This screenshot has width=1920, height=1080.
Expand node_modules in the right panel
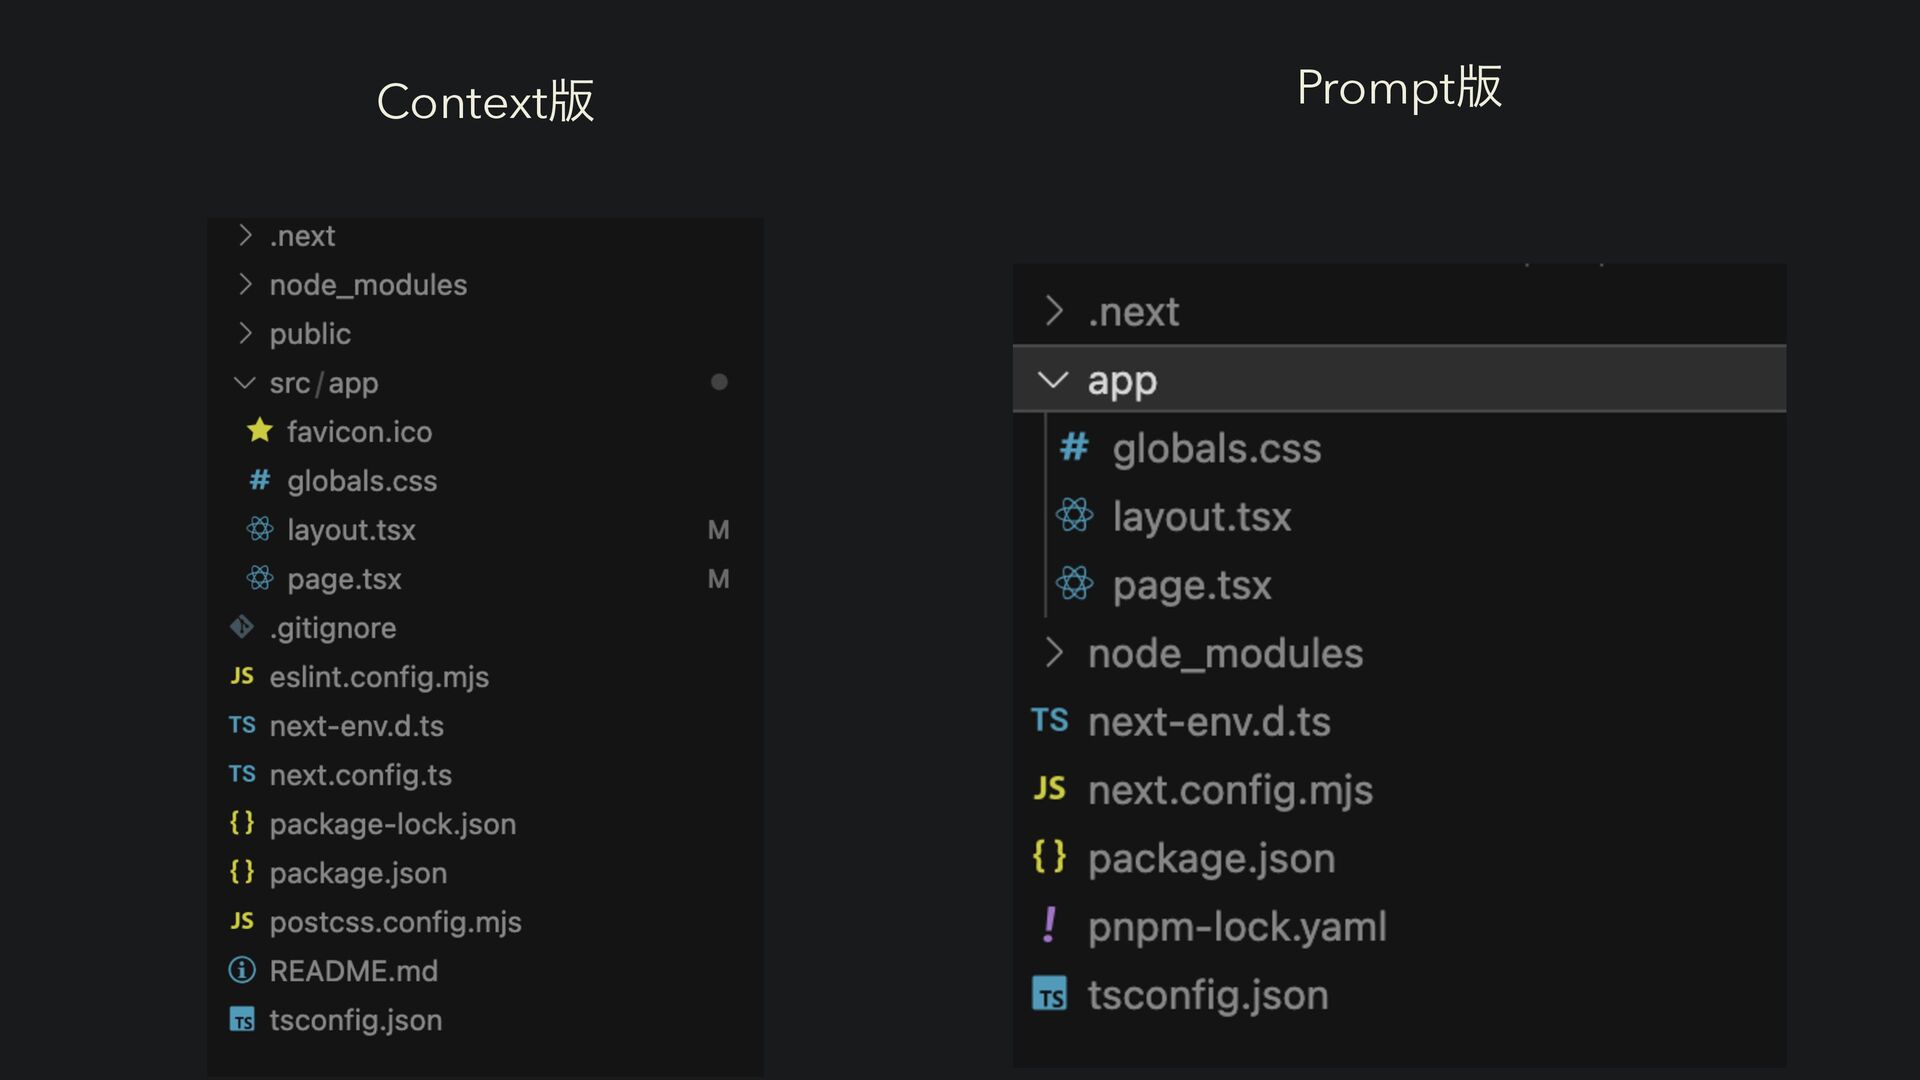tap(1053, 653)
